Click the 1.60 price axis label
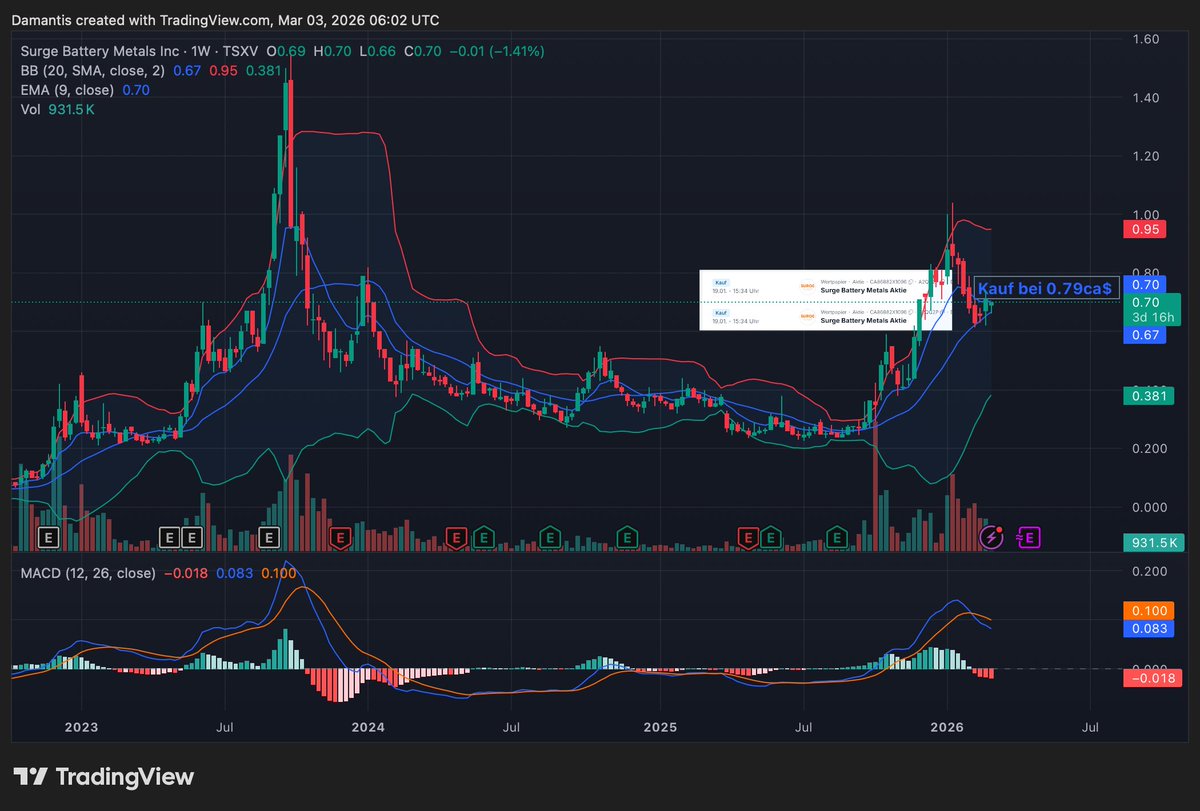 pos(1145,39)
